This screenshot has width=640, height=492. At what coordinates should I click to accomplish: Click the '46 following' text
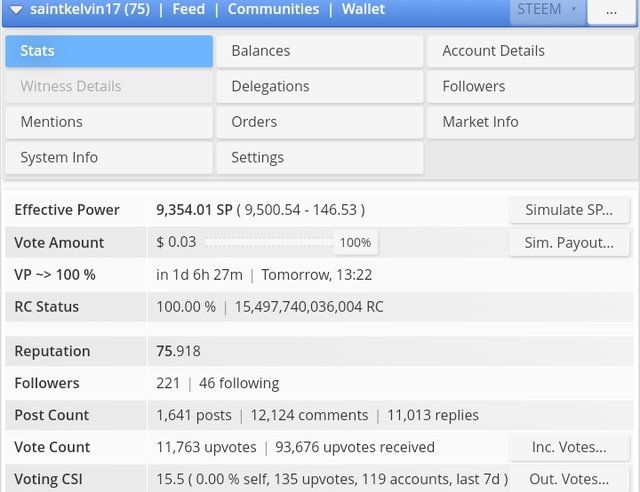(239, 383)
